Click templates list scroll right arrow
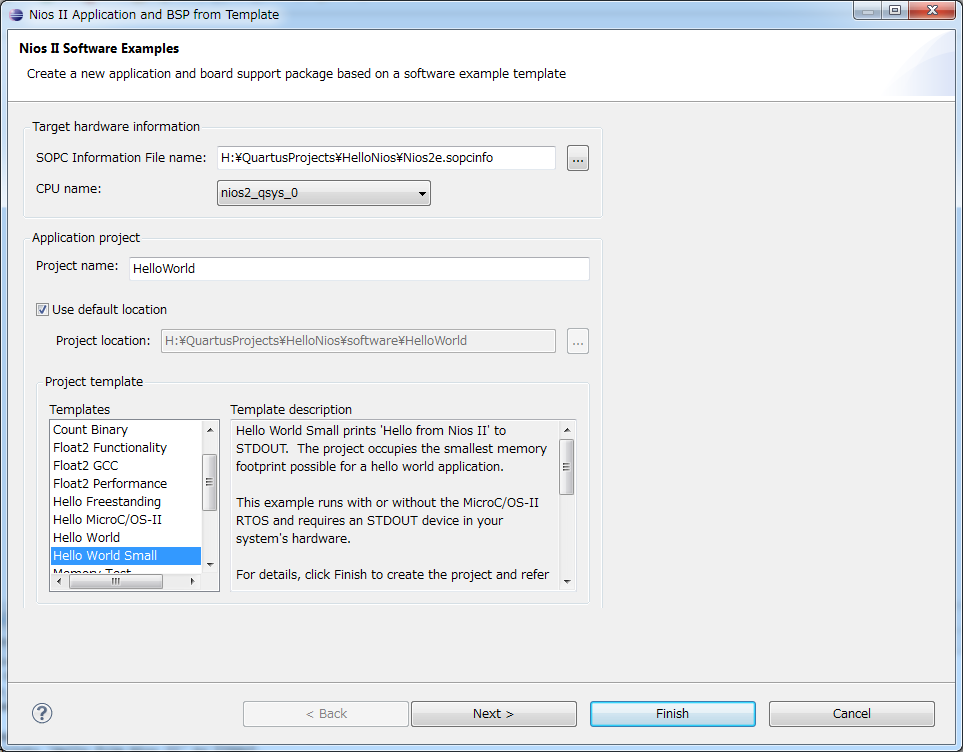The height and width of the screenshot is (752, 963). tap(192, 581)
